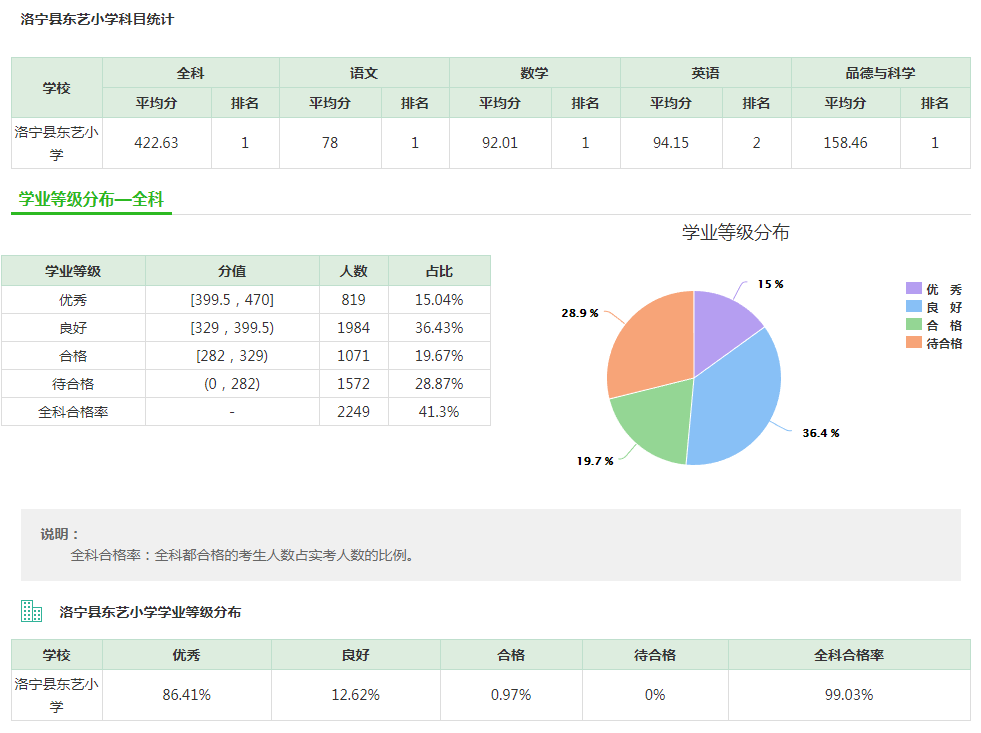Click the school name 洛宁县东艺小学 in top table
981x733 pixels.
pyautogui.click(x=55, y=142)
